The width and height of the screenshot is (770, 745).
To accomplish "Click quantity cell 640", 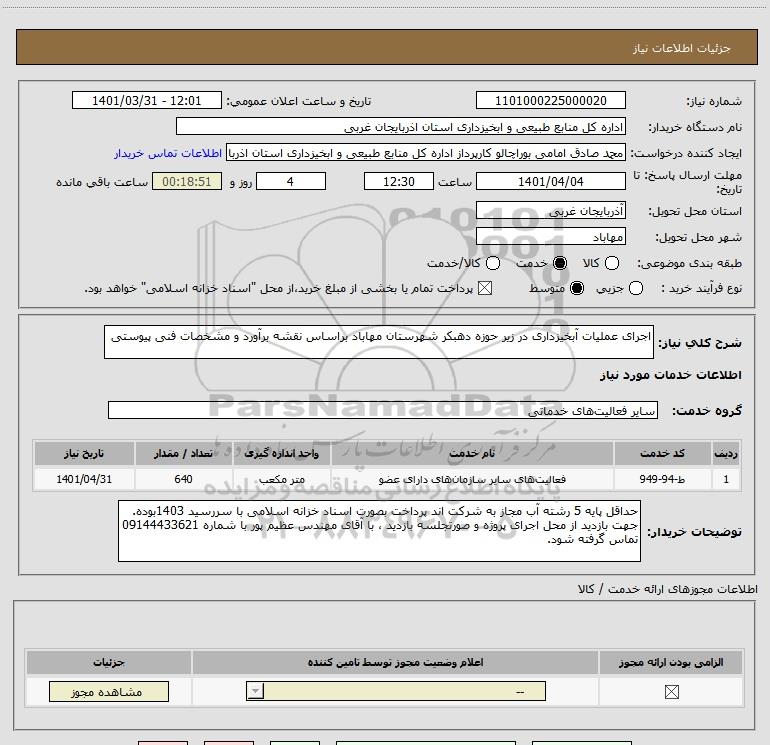I will coord(183,479).
